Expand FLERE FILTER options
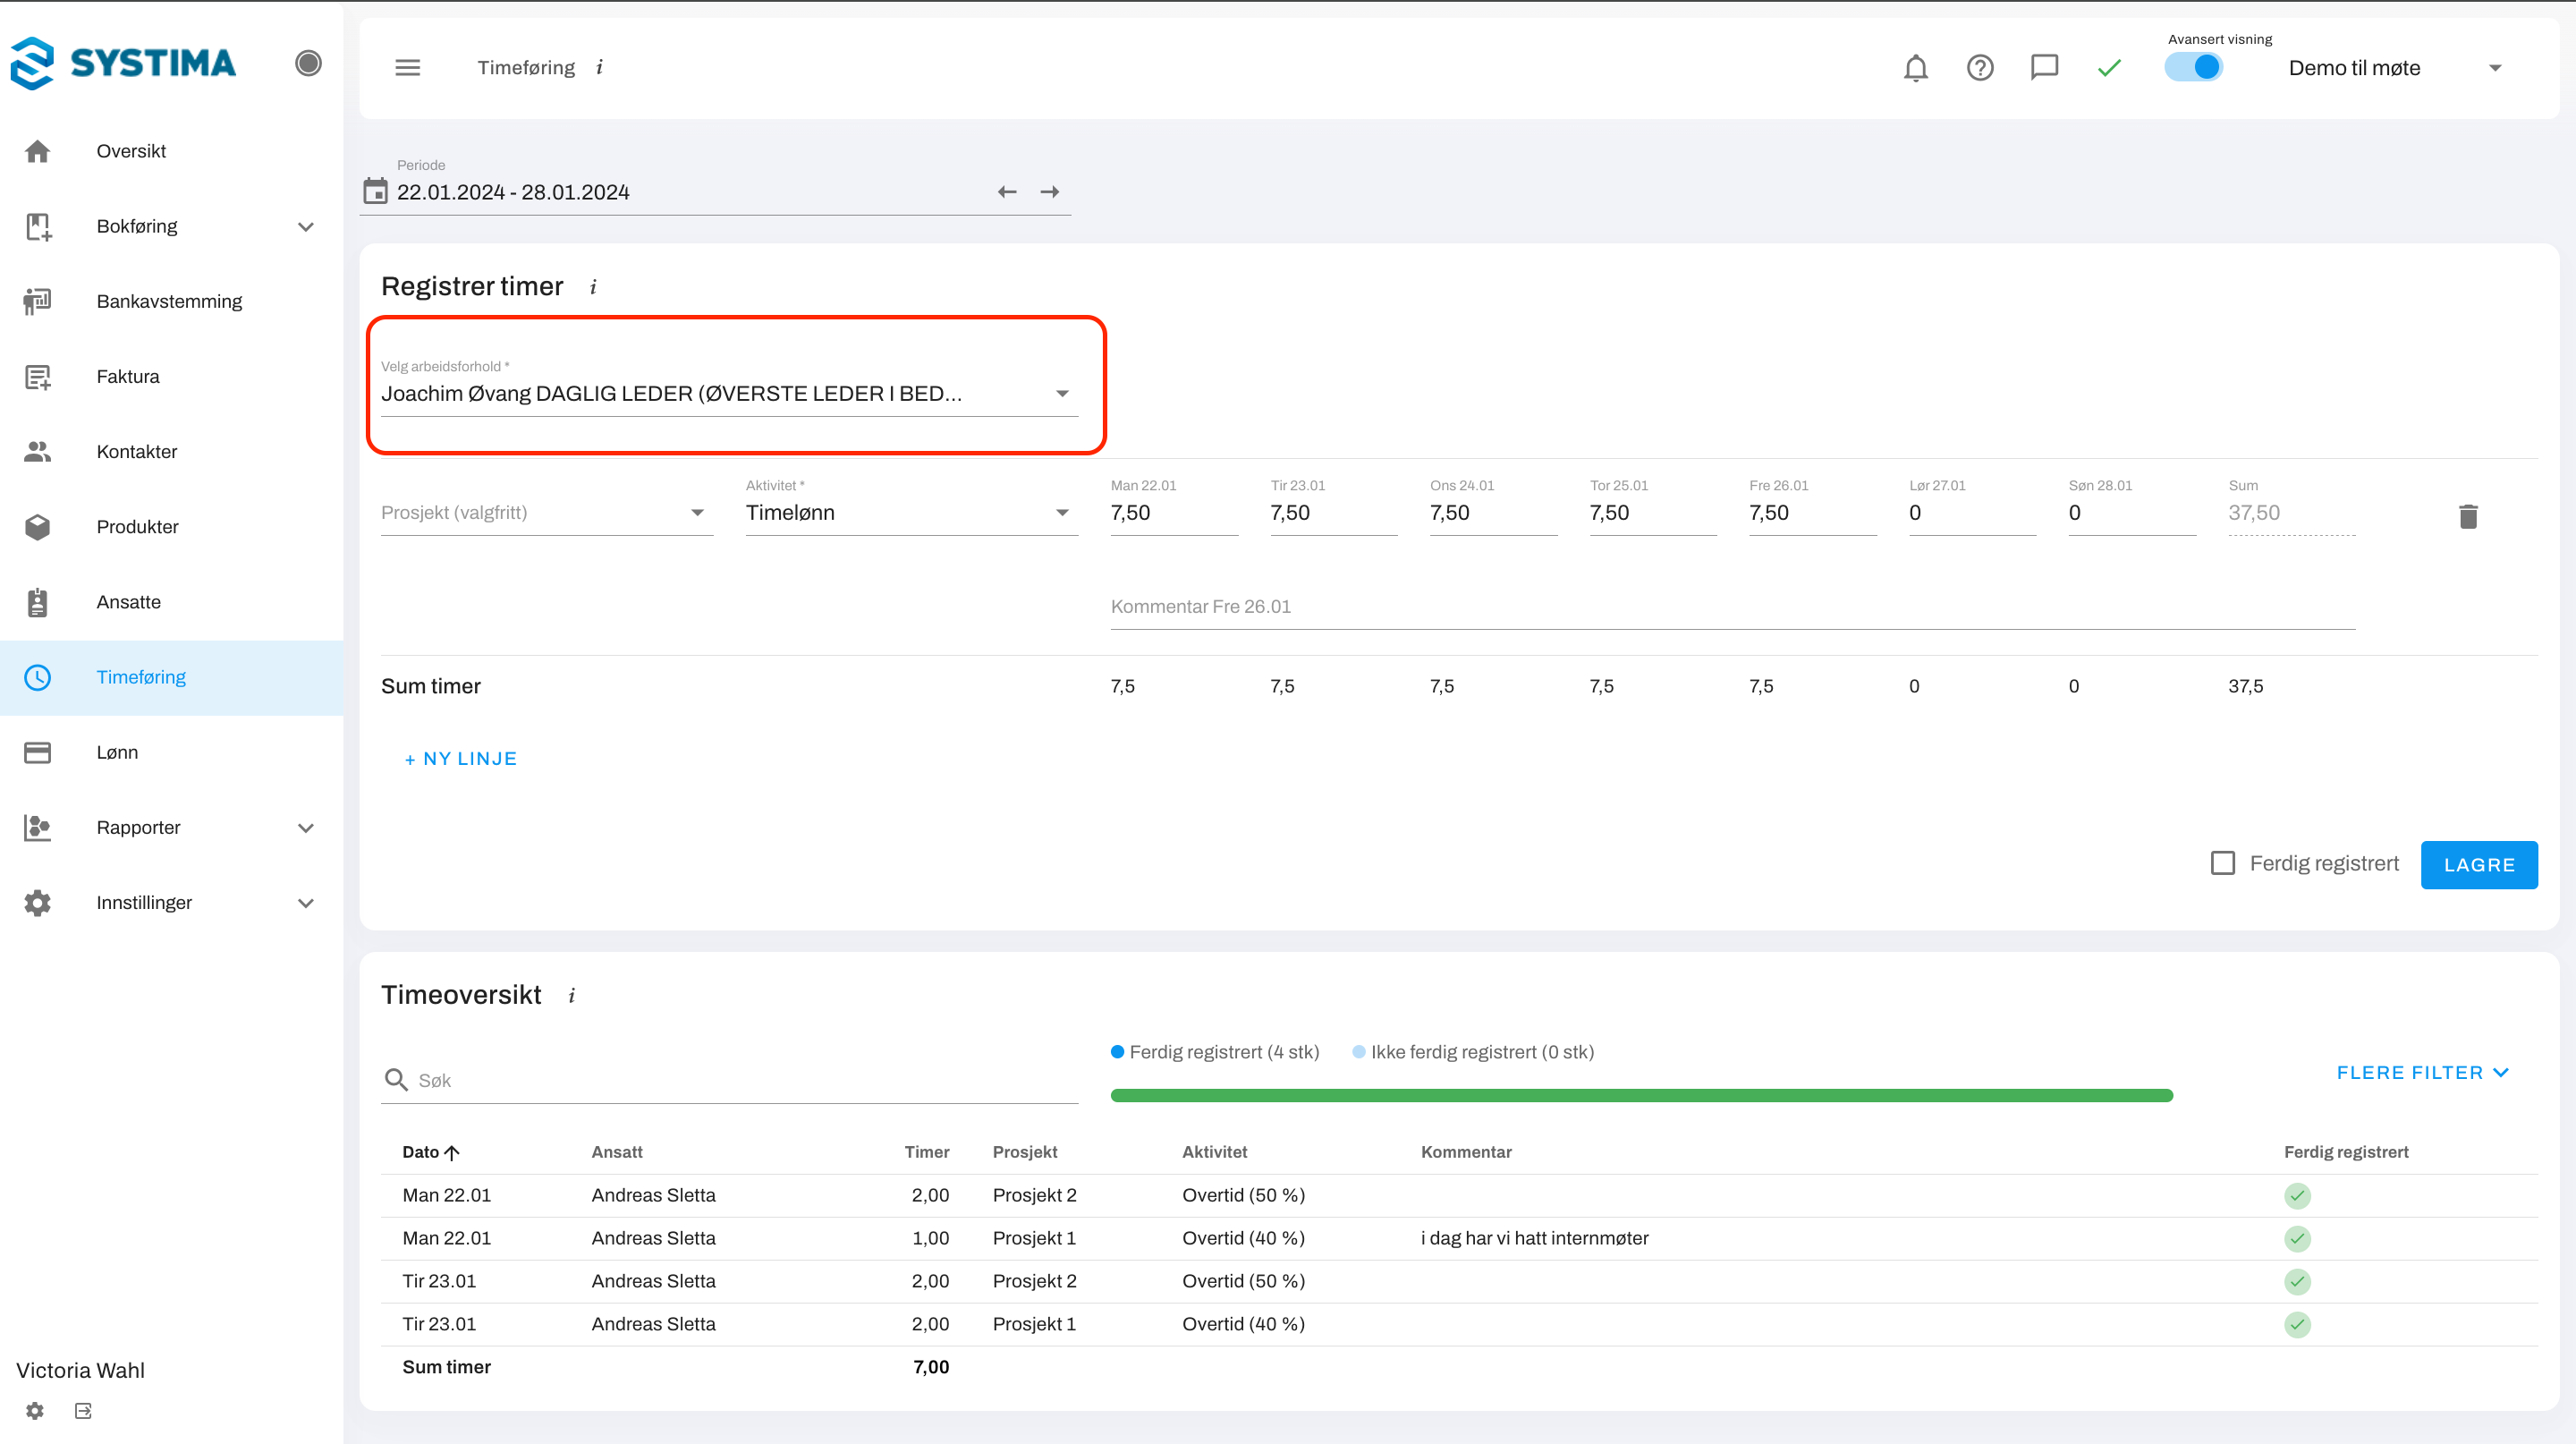2576x1444 pixels. pos(2421,1072)
